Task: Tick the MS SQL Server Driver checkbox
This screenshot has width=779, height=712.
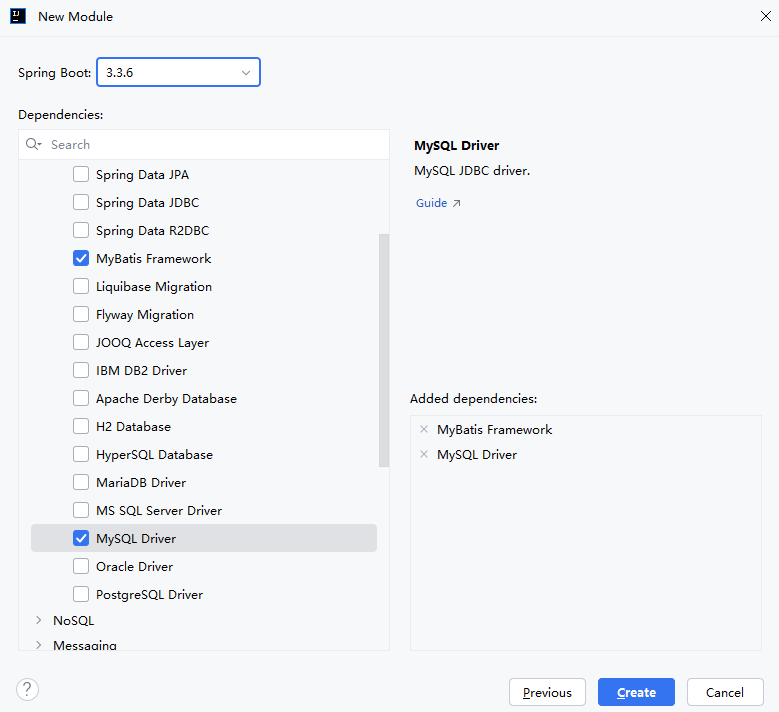Action: tap(81, 510)
